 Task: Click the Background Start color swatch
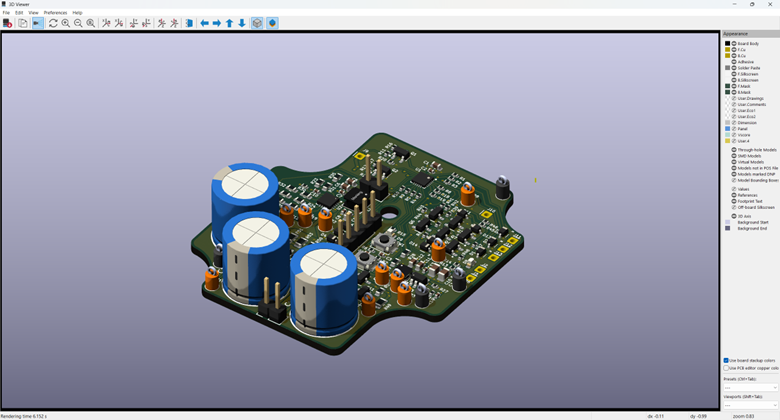(x=728, y=222)
